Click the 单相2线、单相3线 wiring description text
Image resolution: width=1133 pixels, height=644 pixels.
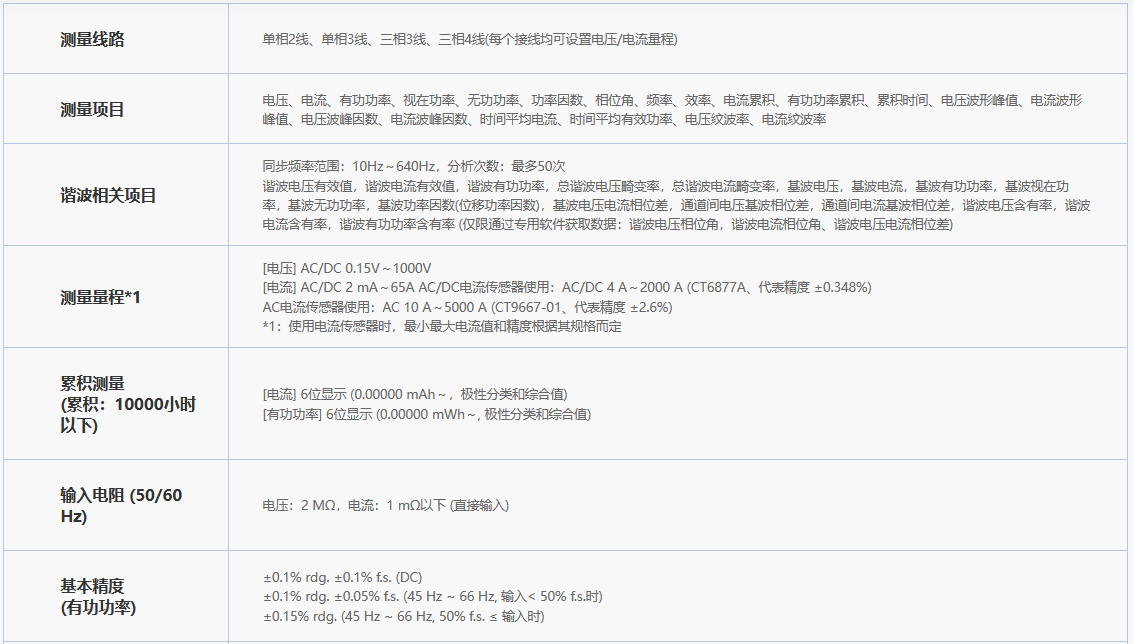[470, 40]
